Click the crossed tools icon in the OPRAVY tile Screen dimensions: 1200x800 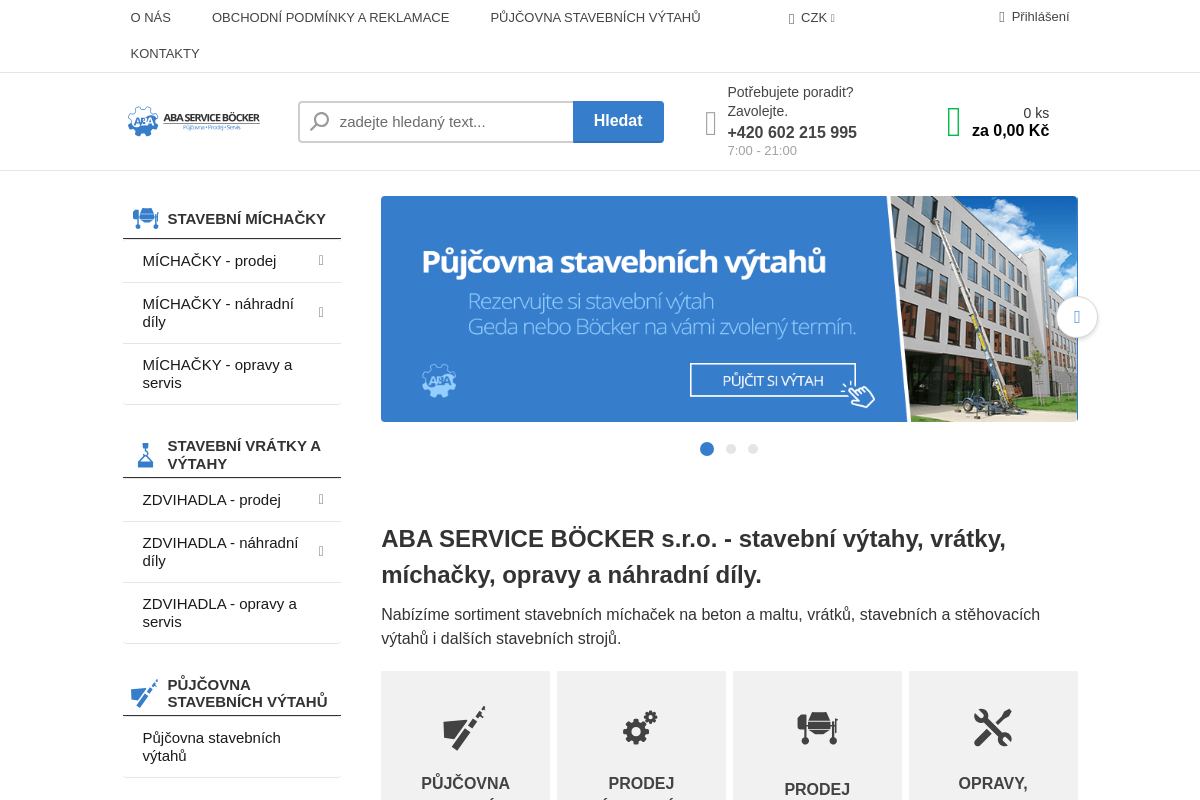(x=992, y=726)
